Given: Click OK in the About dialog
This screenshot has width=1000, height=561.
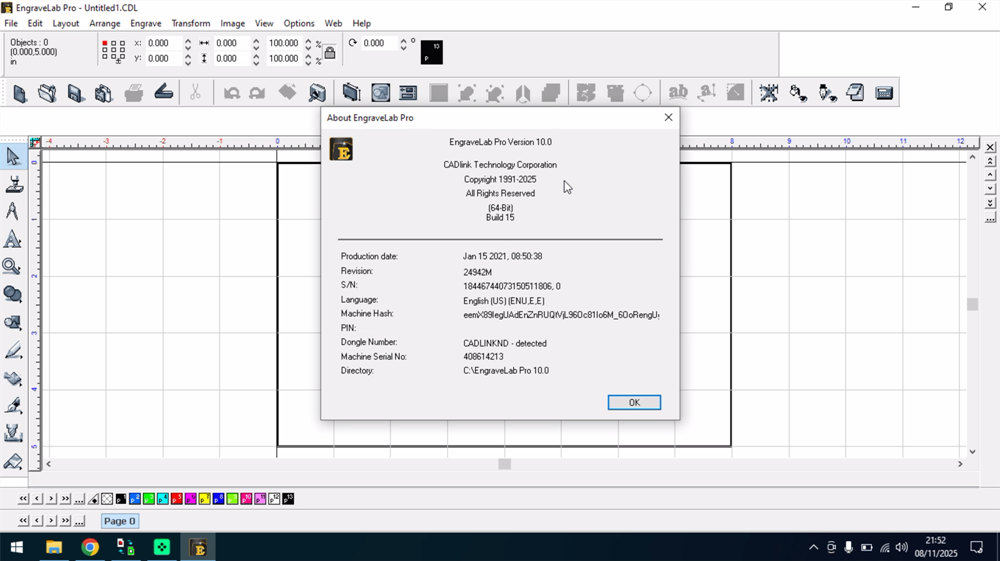Looking at the screenshot, I should tap(634, 402).
